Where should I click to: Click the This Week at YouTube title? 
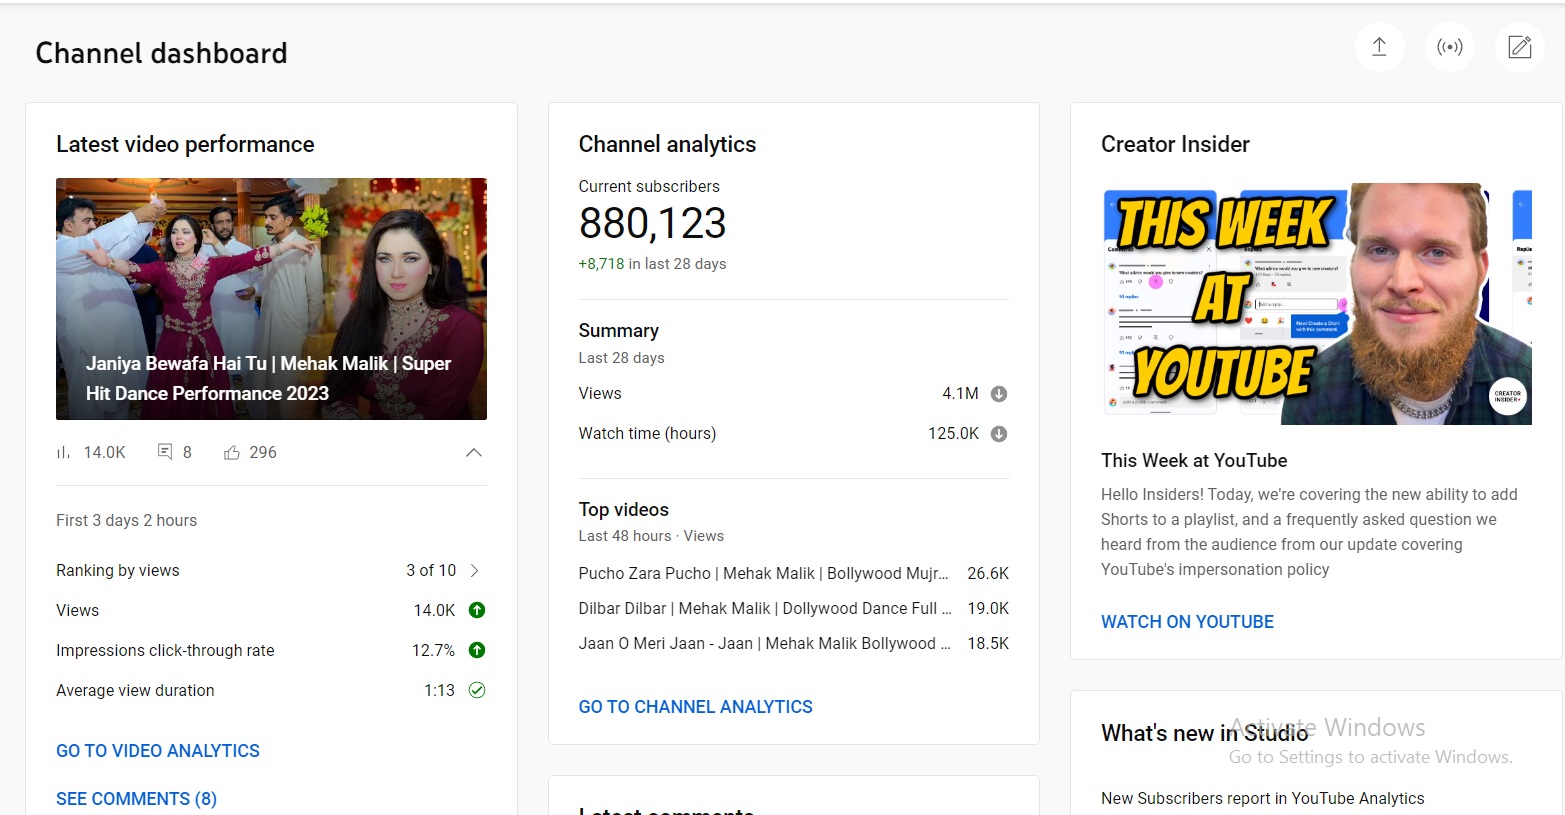[x=1194, y=460]
